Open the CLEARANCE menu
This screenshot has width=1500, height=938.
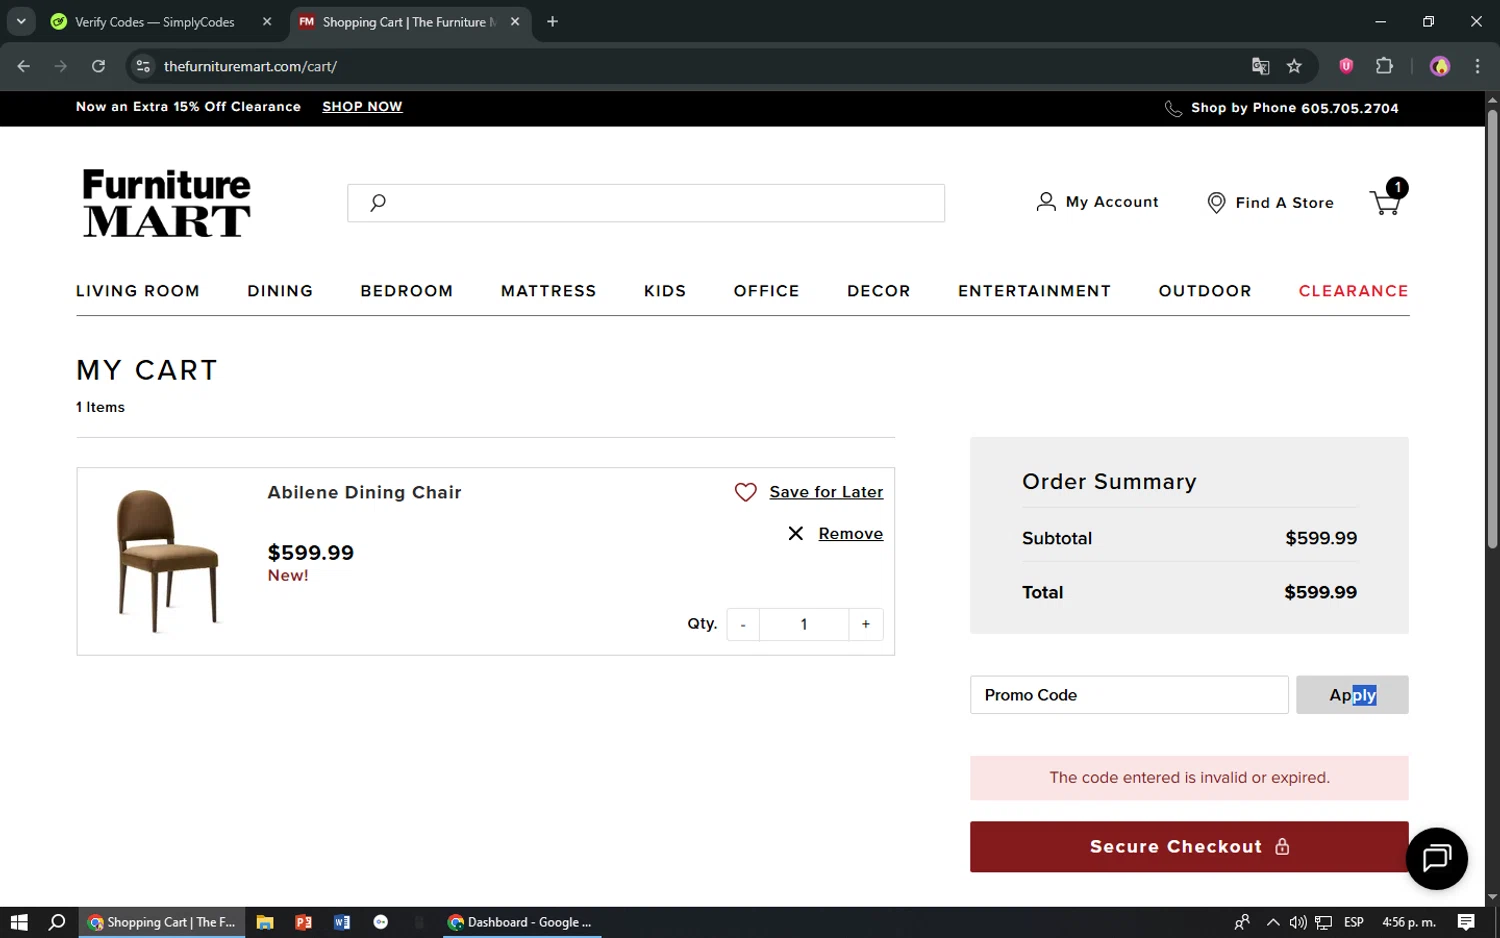[1353, 291]
